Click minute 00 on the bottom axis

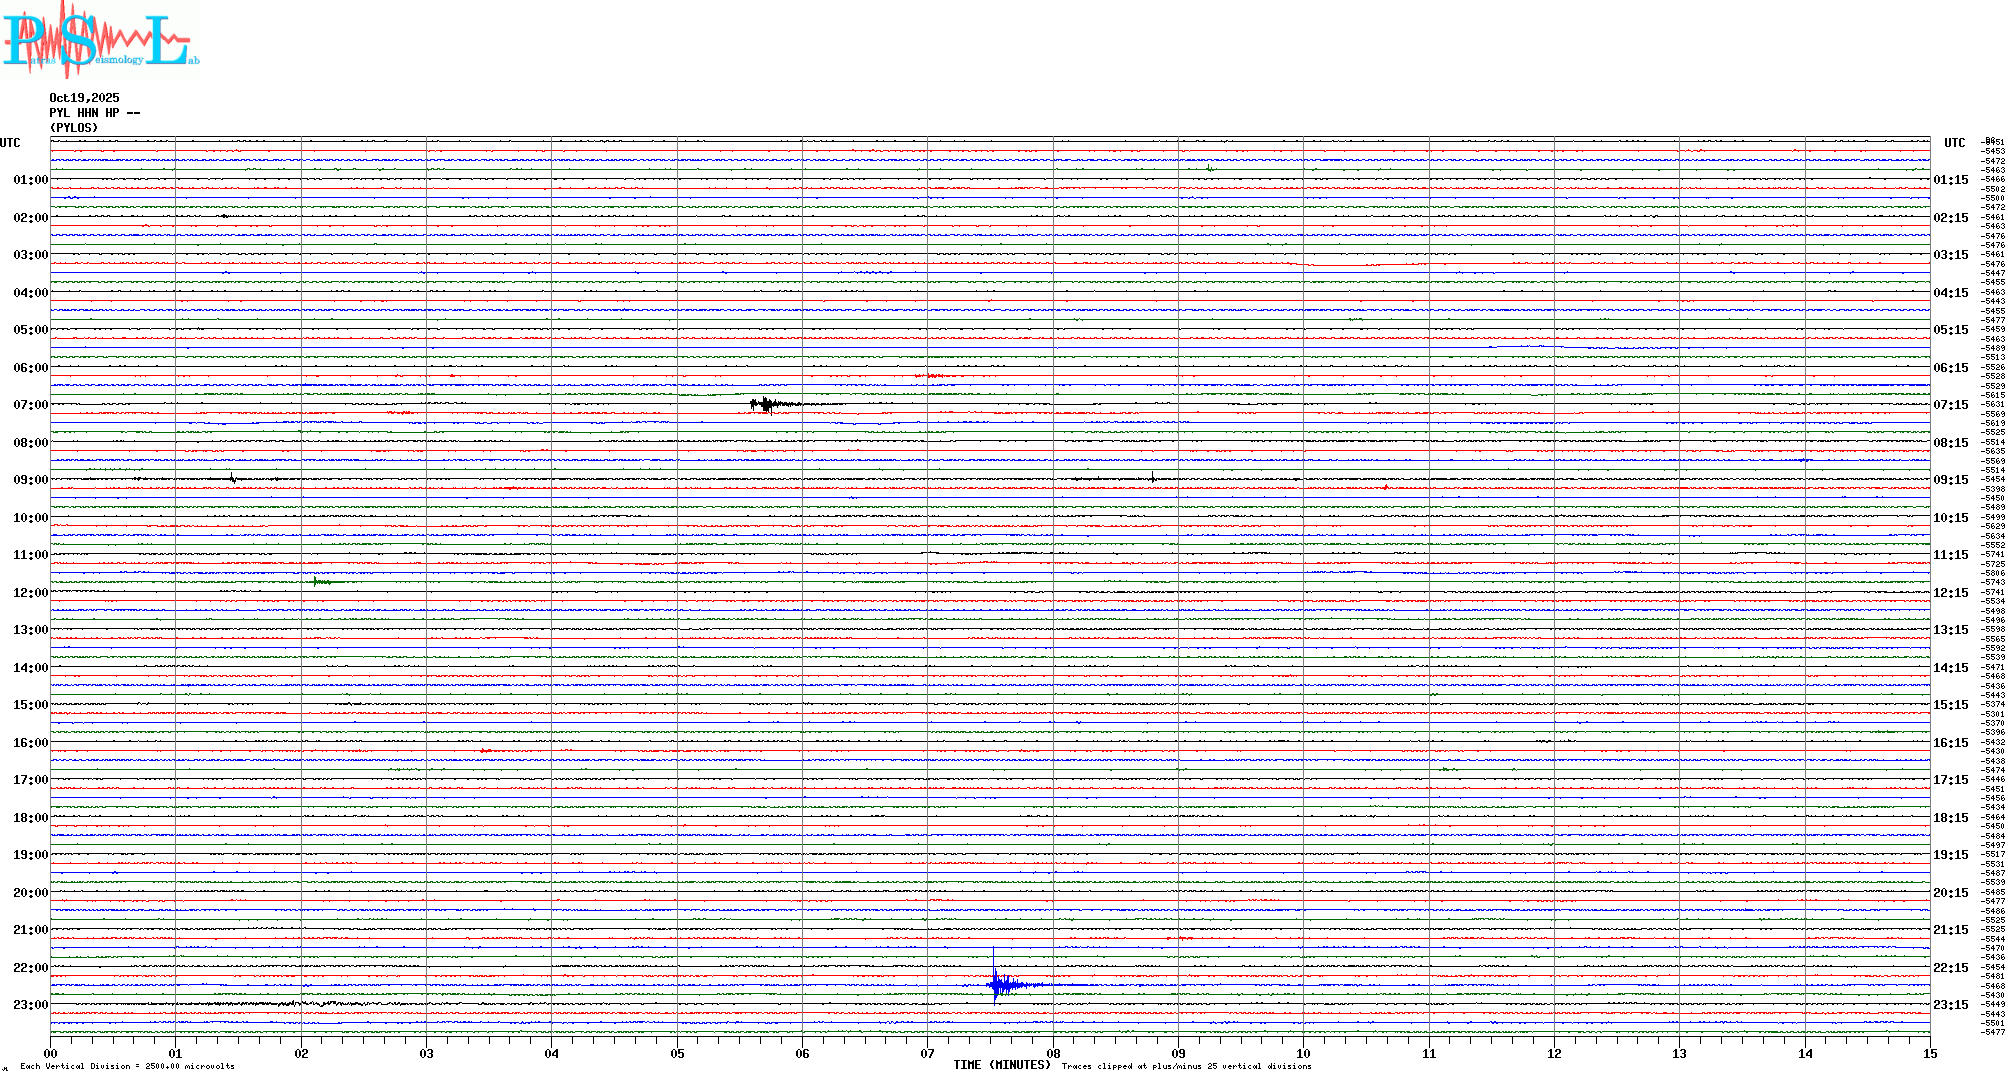[51, 1053]
